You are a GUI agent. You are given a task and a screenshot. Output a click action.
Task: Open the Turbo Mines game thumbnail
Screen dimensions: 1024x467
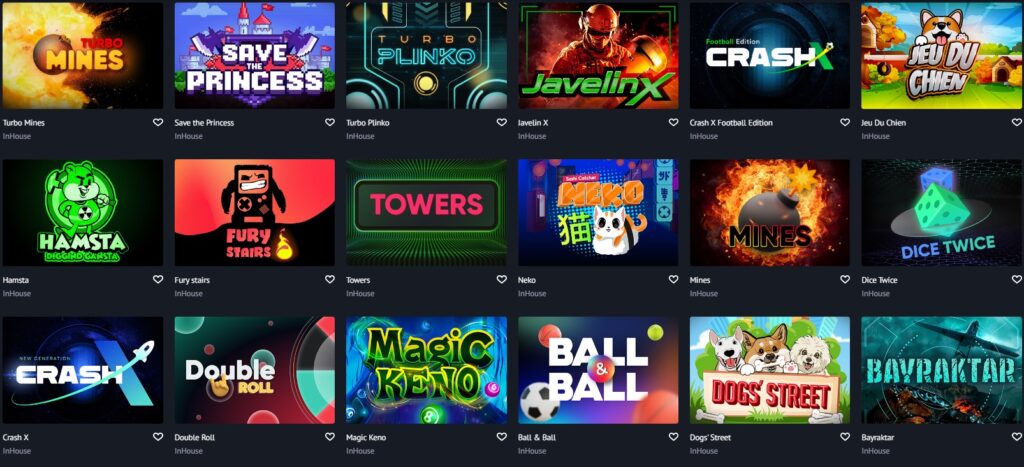point(83,56)
